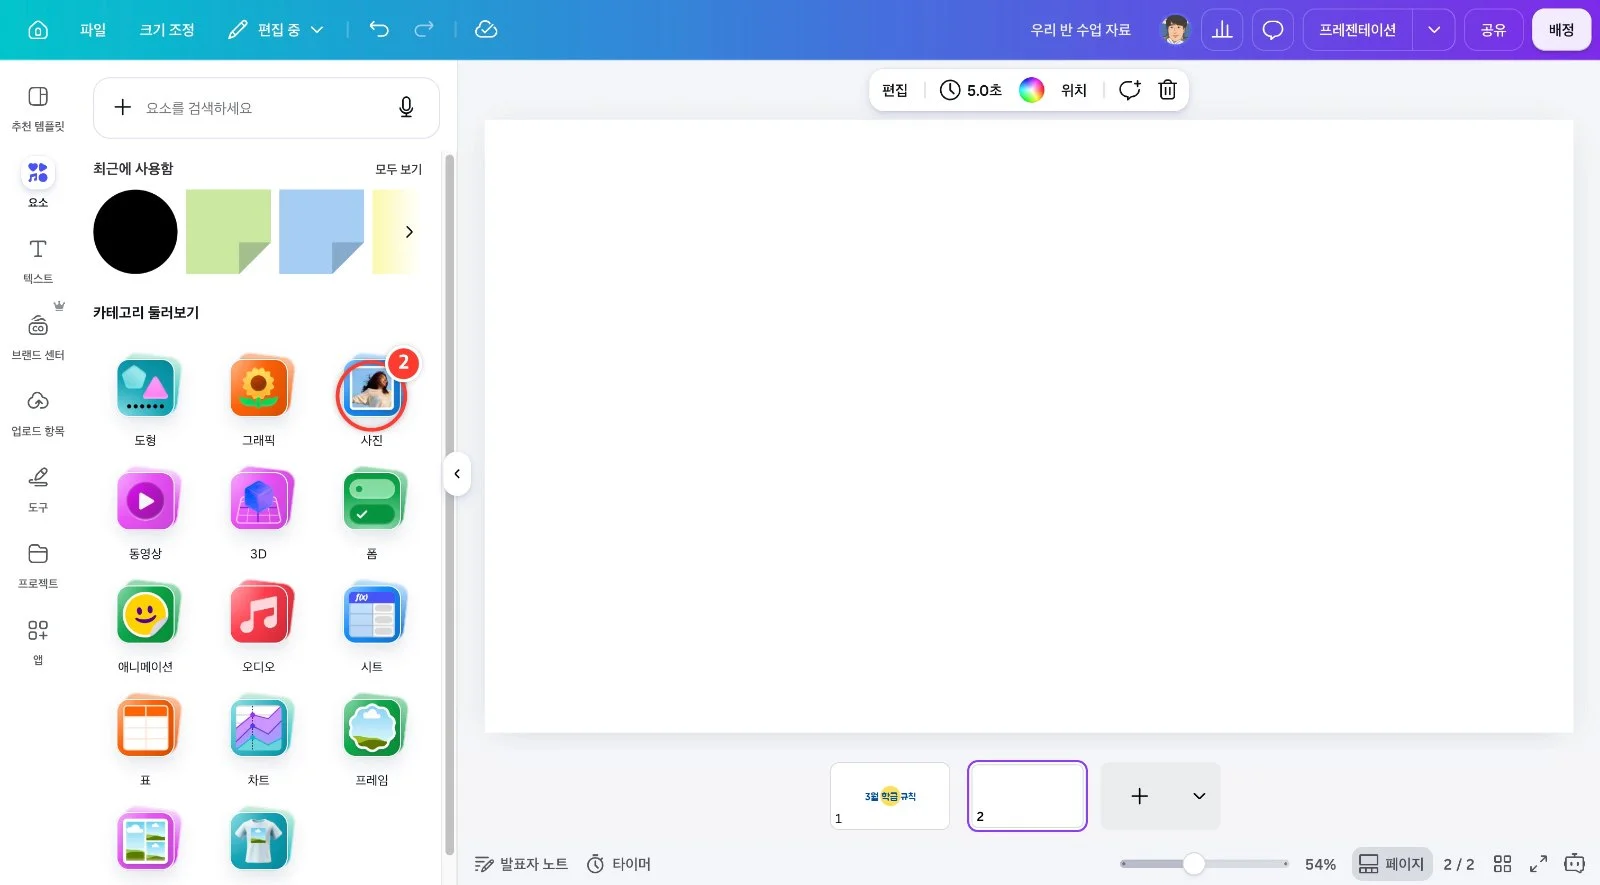1600x885 pixels.
Task: Click 모두 보기 link
Action: pos(399,169)
